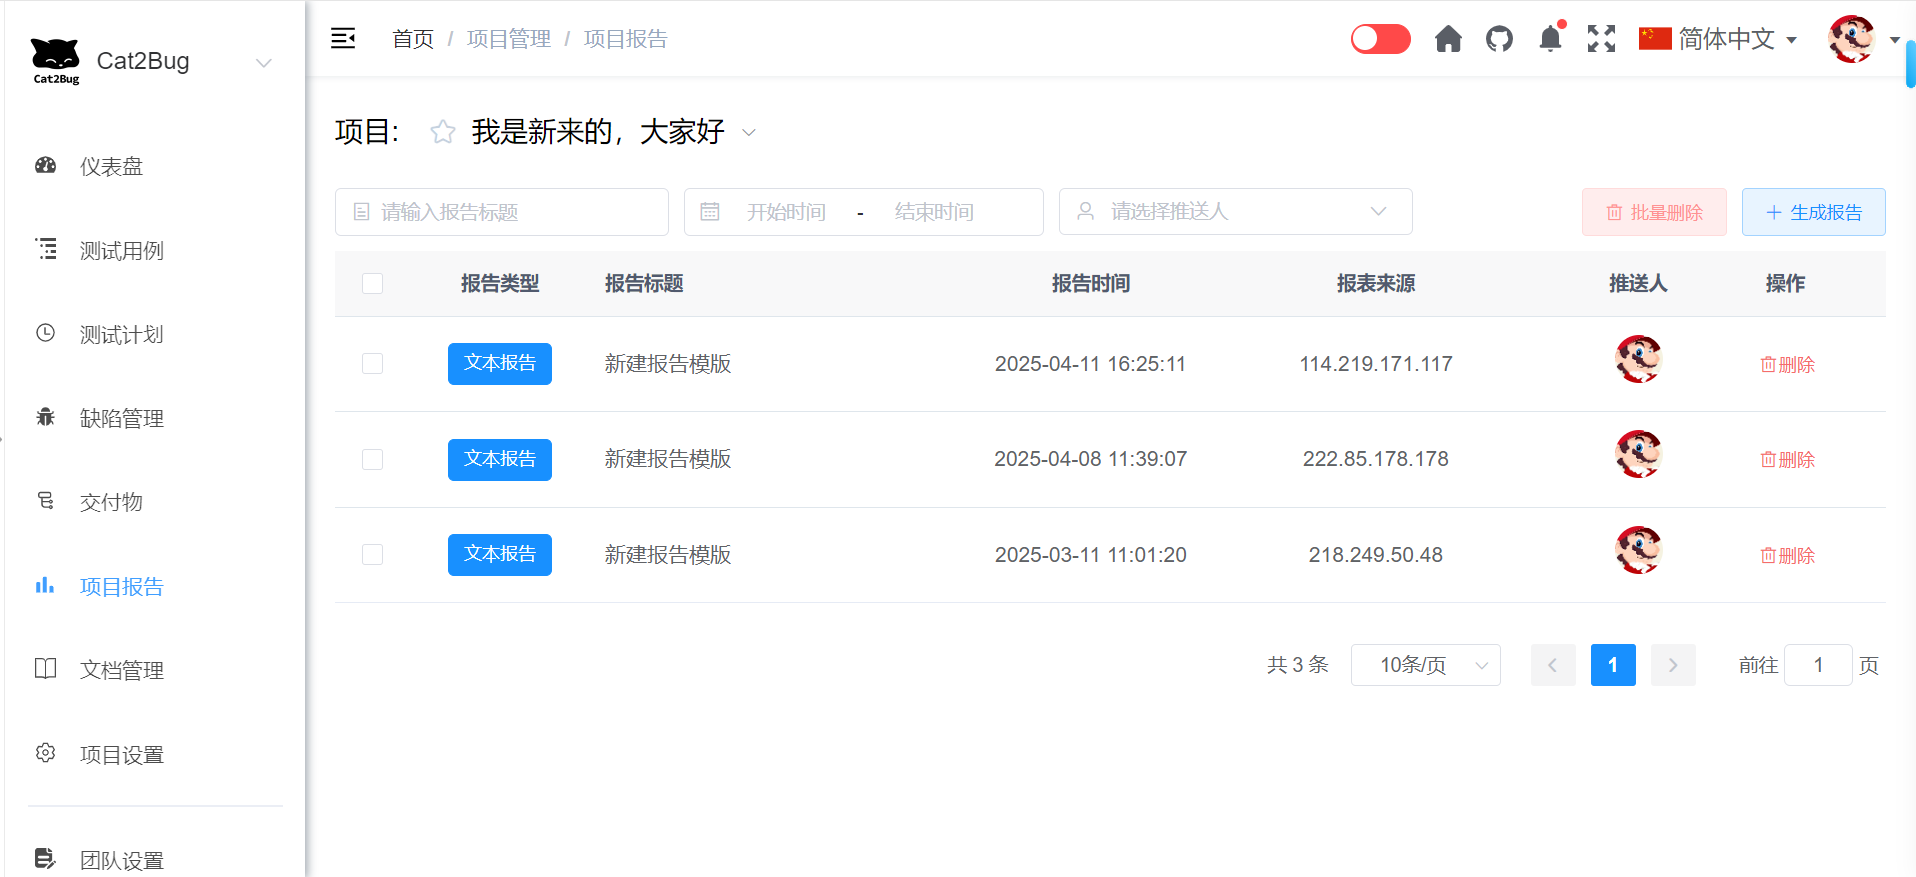Click the 请输入报告标题 search field
The image size is (1916, 877).
pos(502,212)
